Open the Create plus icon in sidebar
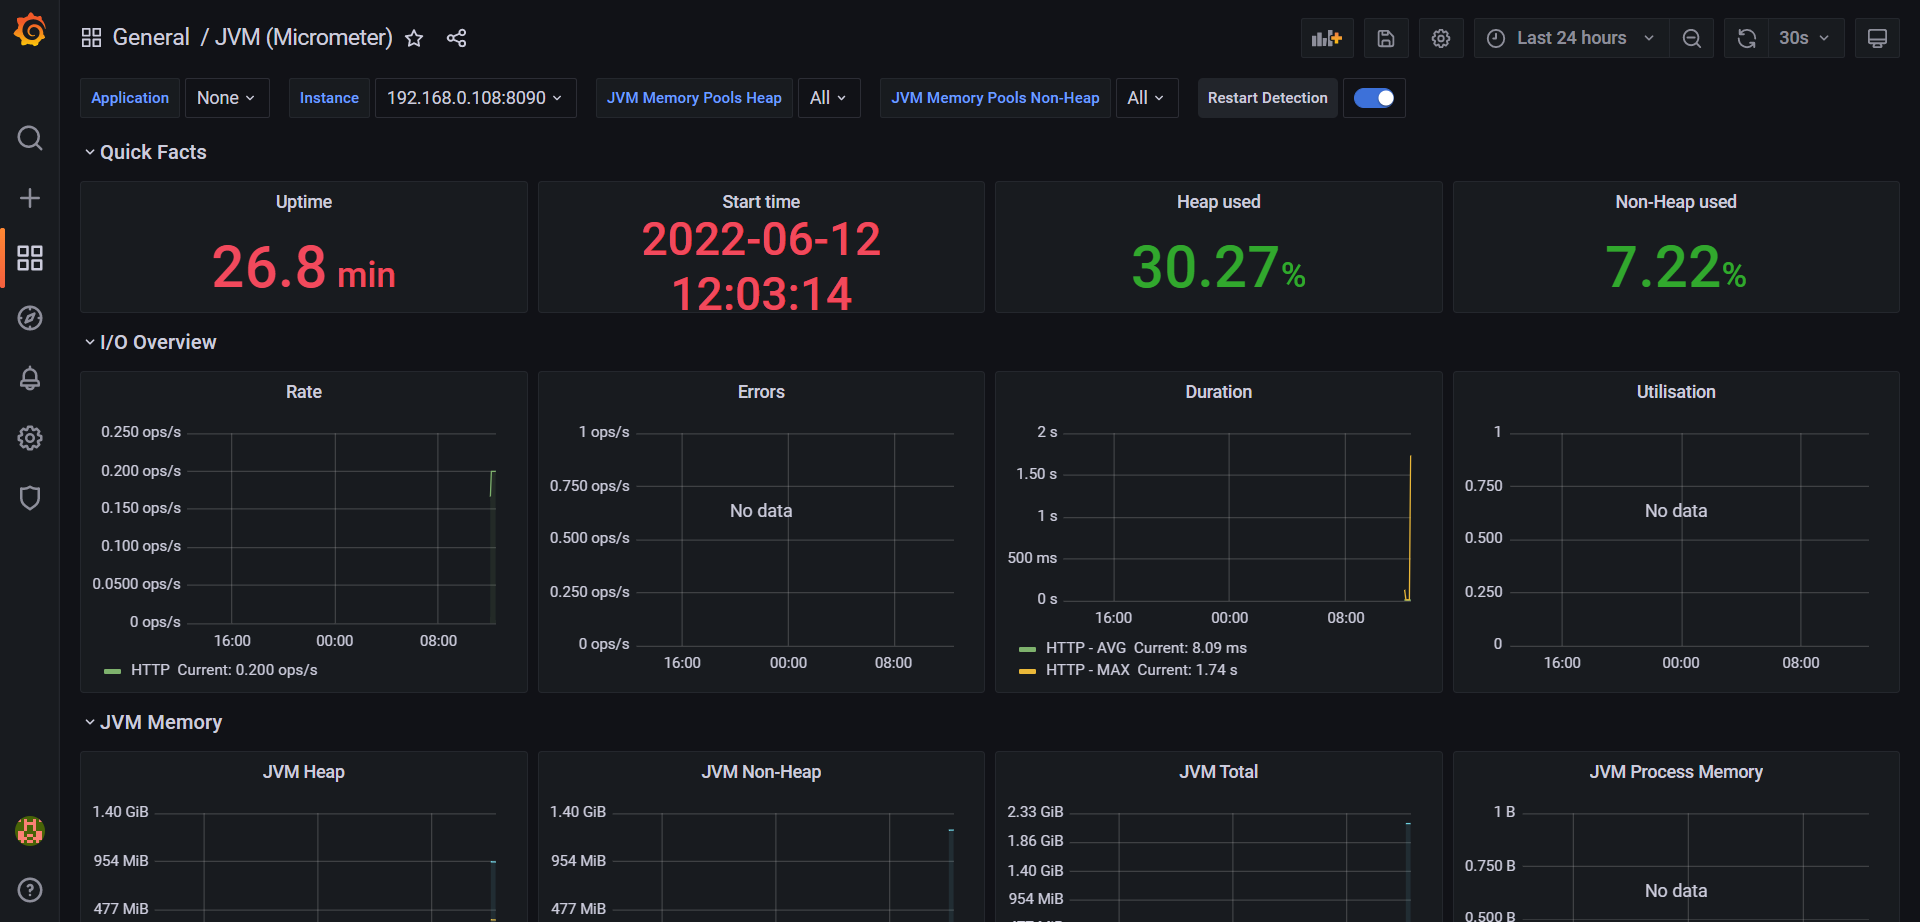This screenshot has height=922, width=1920. (x=30, y=198)
